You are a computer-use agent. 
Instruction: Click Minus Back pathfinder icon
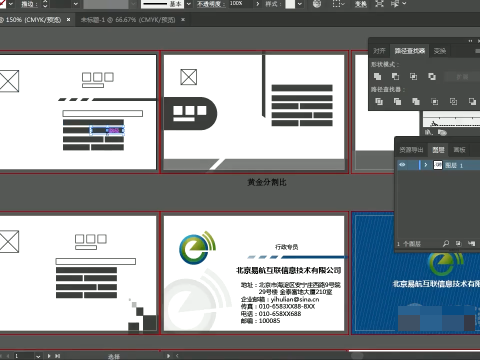[472, 101]
